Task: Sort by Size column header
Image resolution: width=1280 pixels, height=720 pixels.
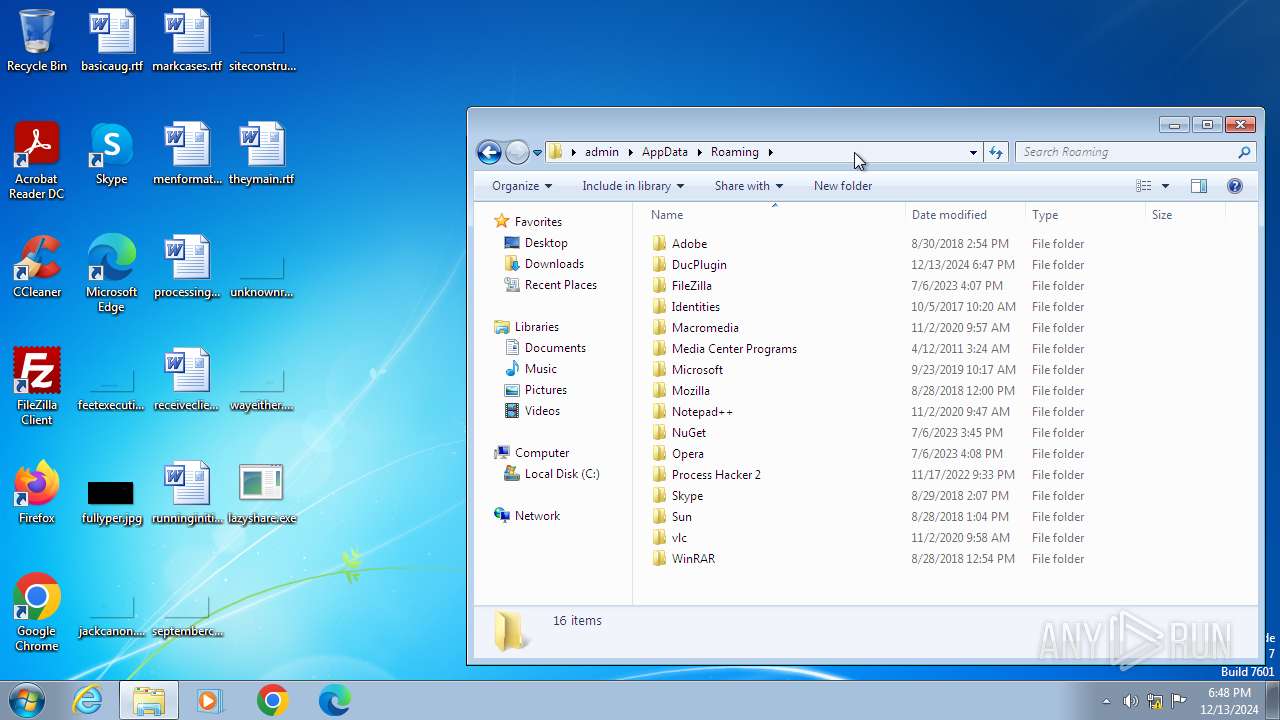Action: (1185, 215)
